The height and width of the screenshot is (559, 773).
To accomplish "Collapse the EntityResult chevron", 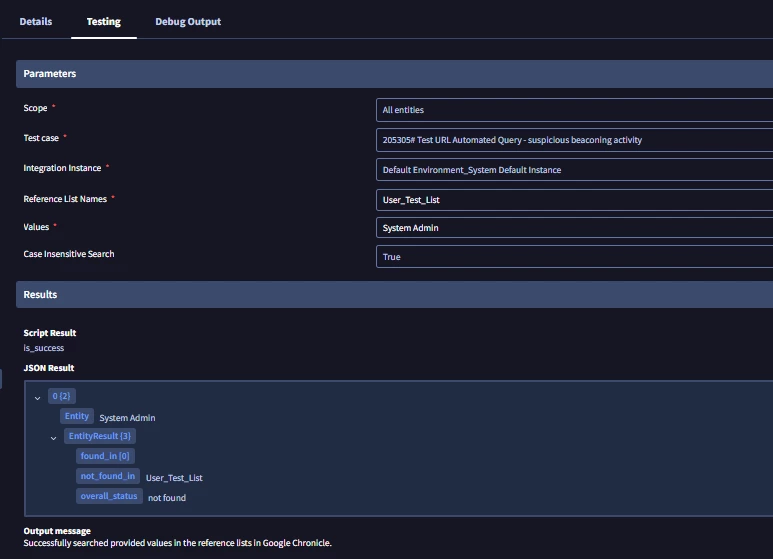I will pos(53,438).
